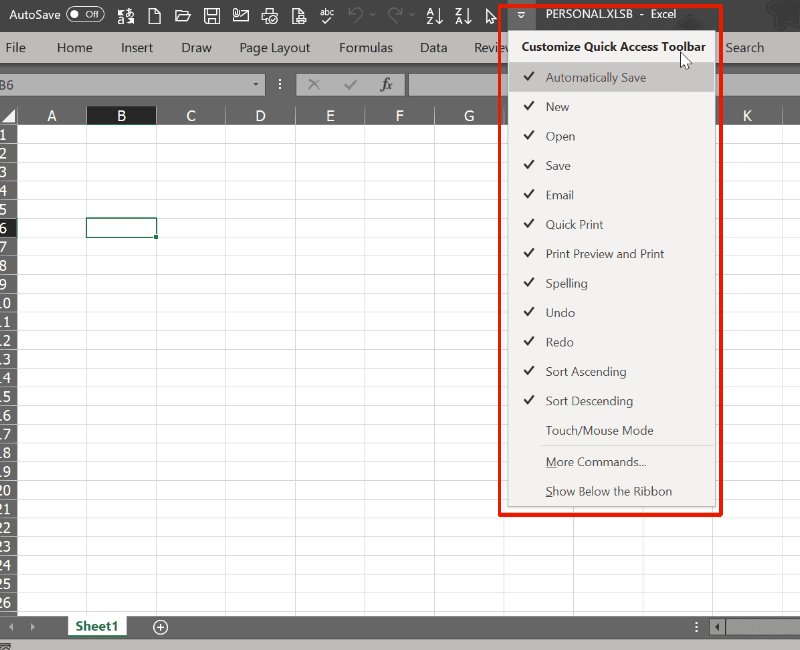Screen dimensions: 800x650
Task: Uncheck Print Preview and Print option
Action: [x=611, y=254]
